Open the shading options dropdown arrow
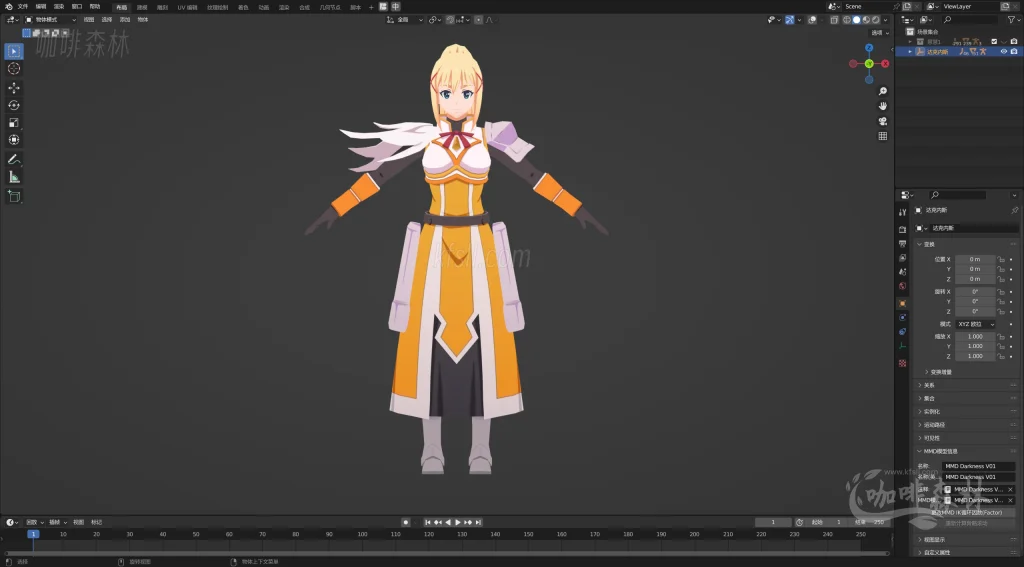The image size is (1024, 567). point(886,20)
